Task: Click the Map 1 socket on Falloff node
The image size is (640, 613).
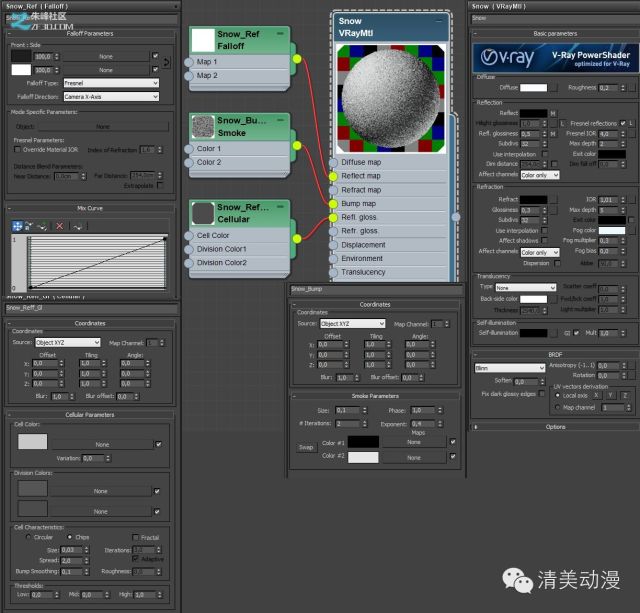Action: (189, 62)
